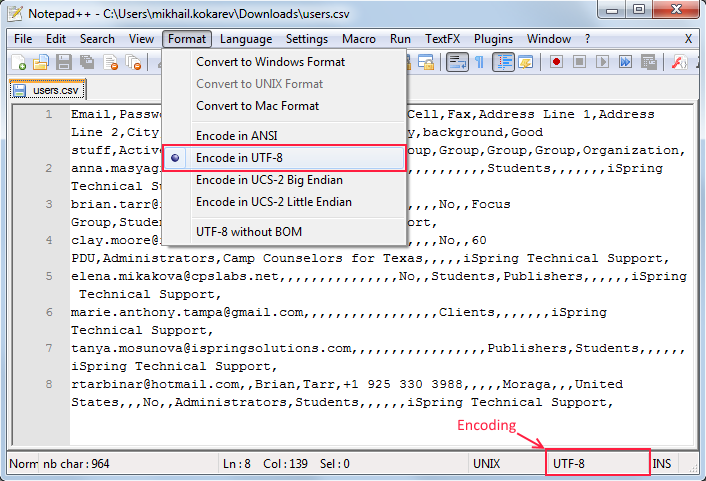Open the Settings menu

(307, 39)
